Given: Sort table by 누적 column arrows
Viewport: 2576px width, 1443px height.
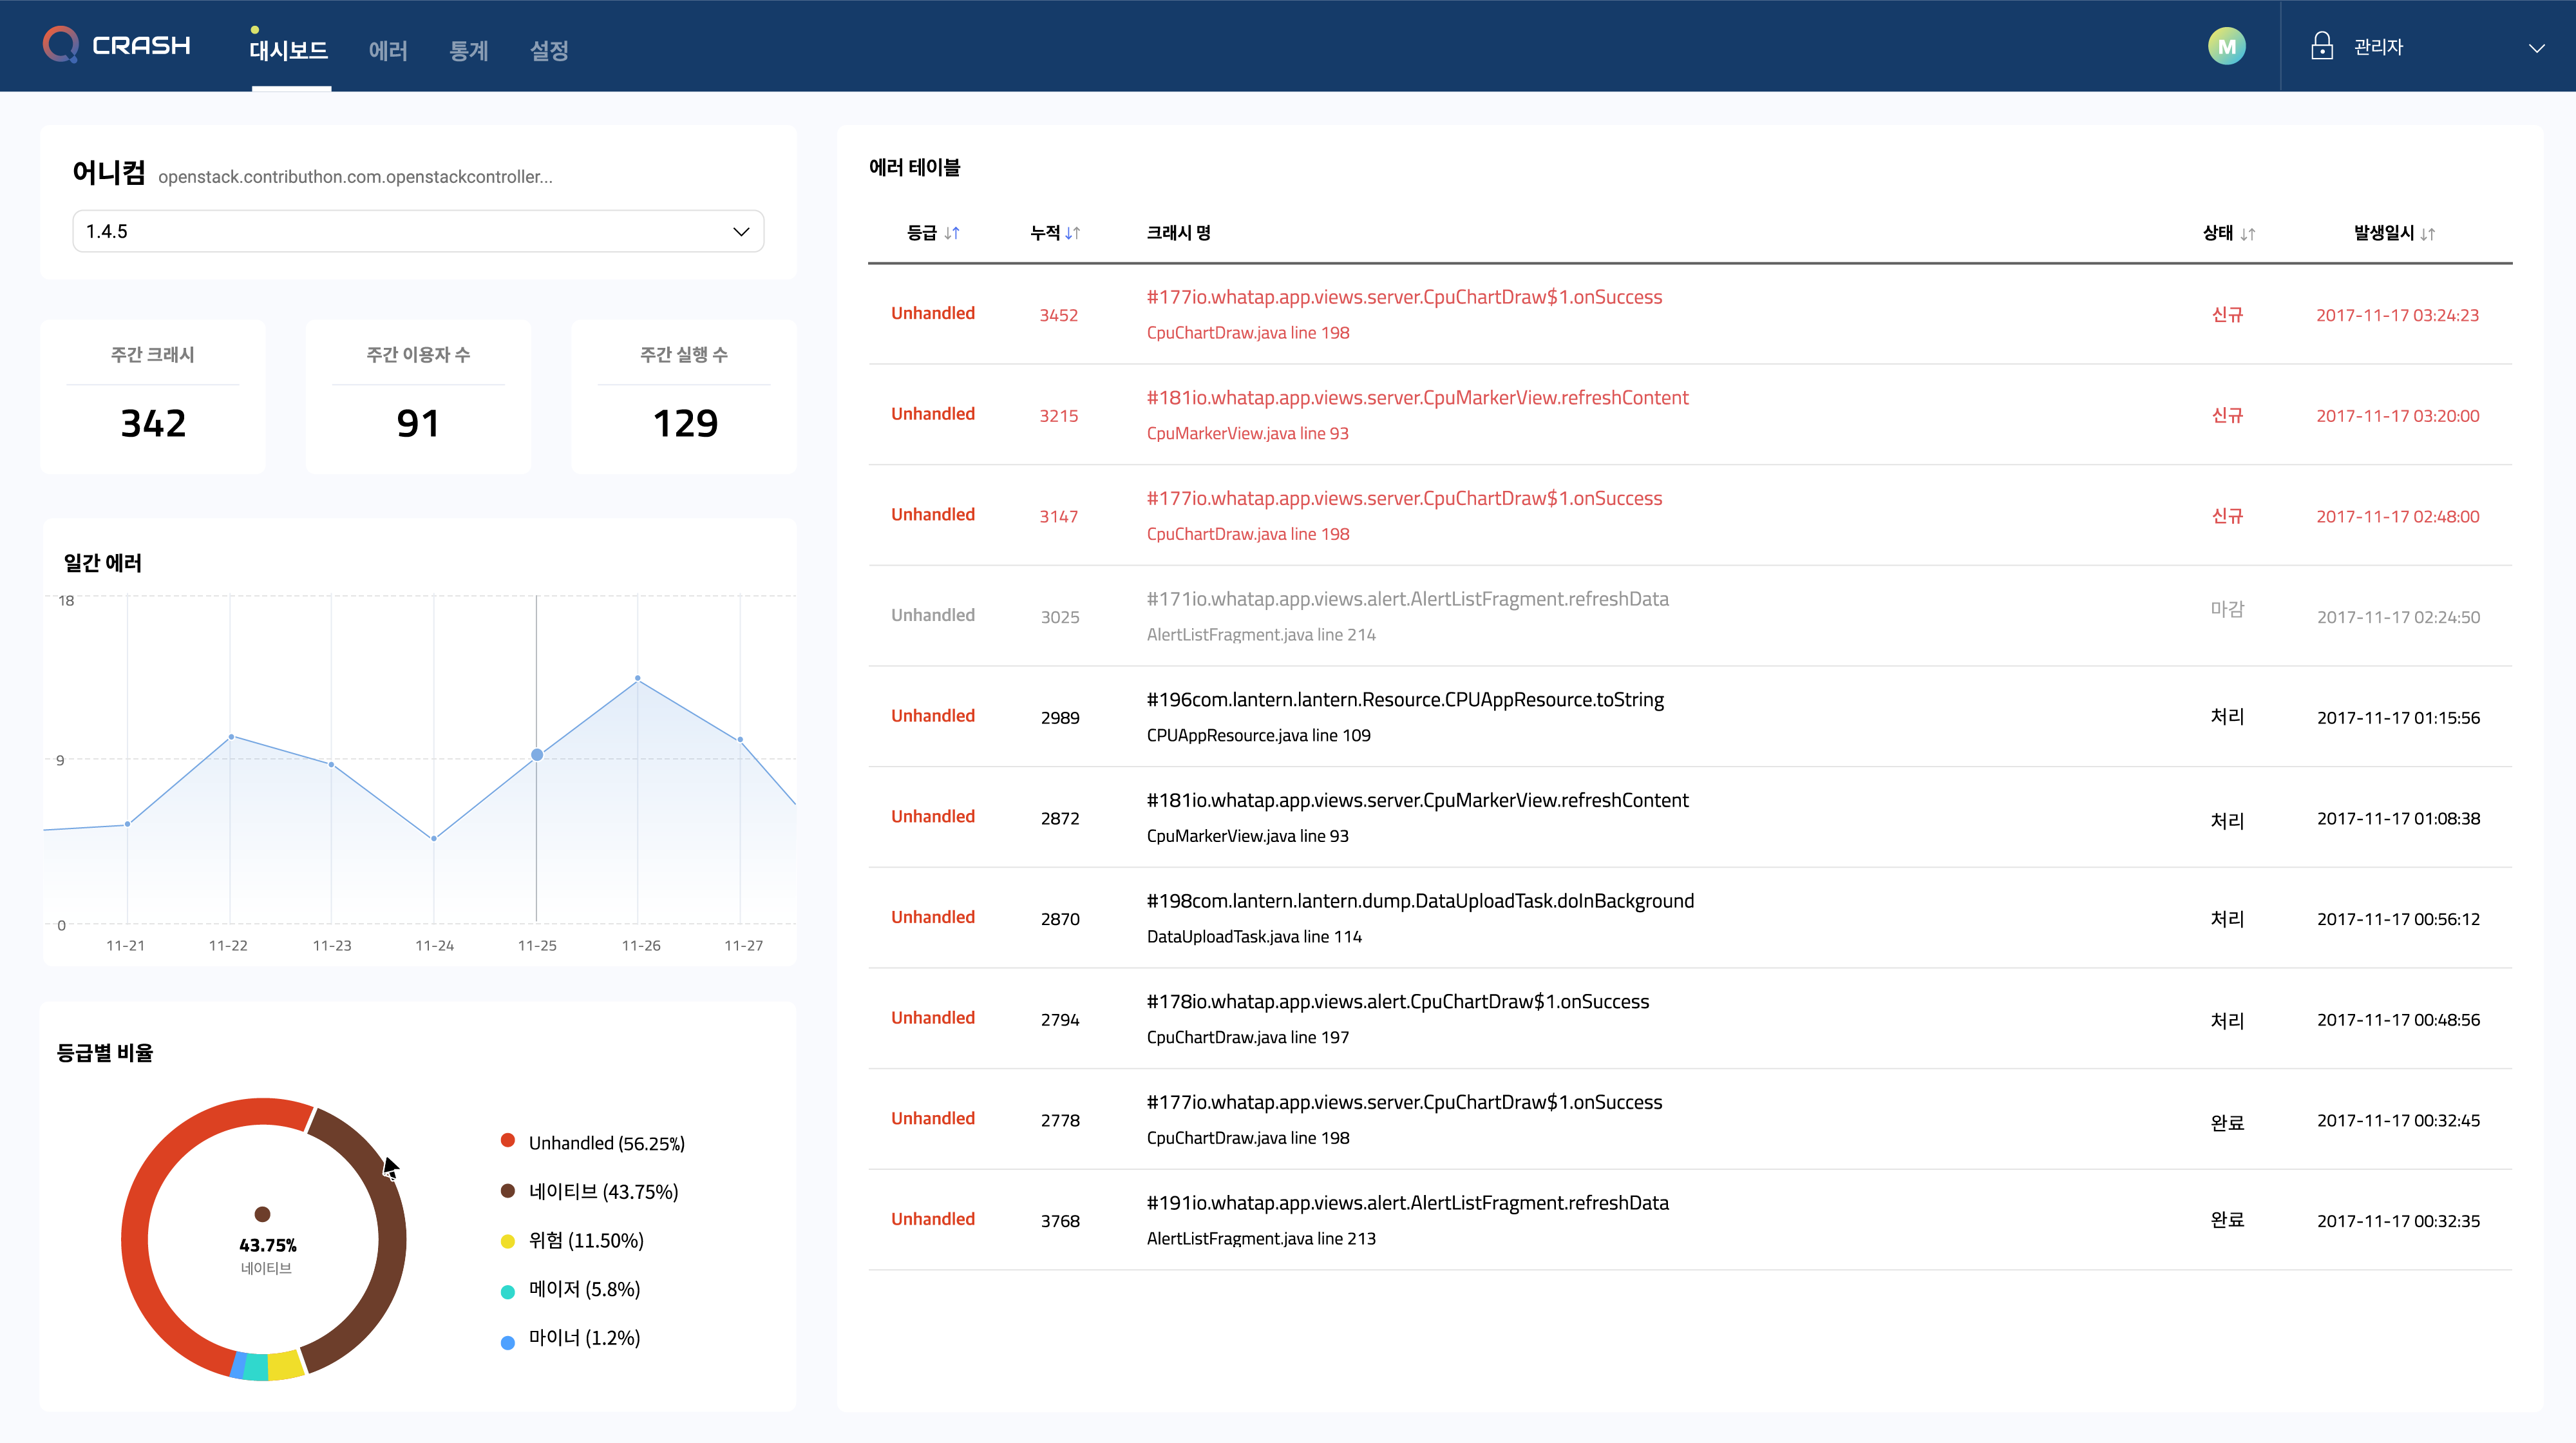Looking at the screenshot, I should tap(1072, 233).
